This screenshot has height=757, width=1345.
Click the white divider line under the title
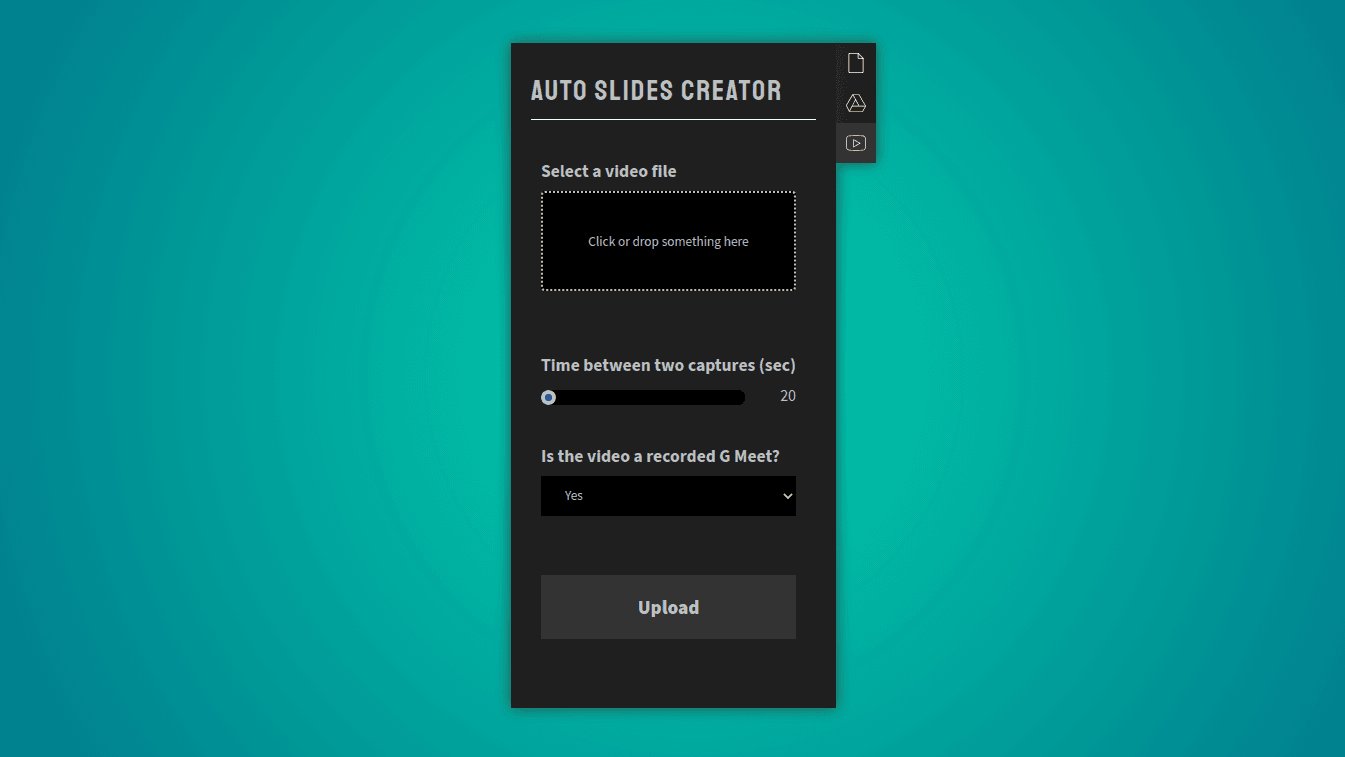673,119
